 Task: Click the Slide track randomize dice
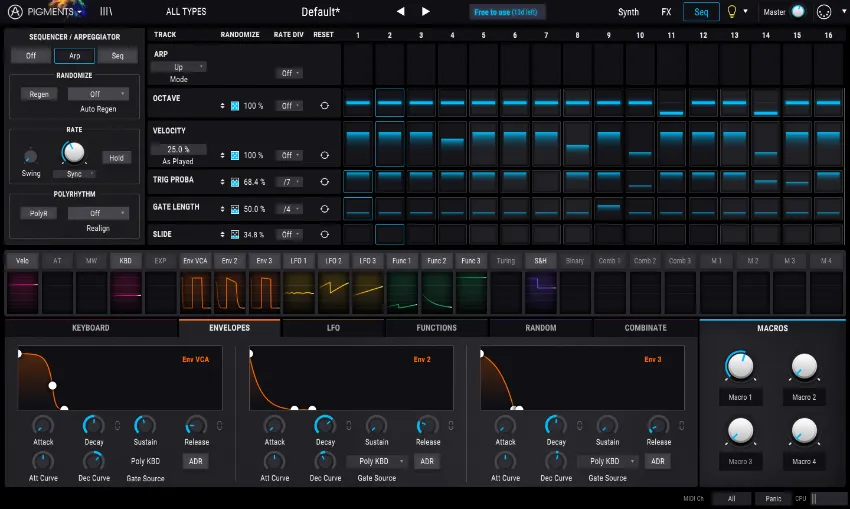(x=235, y=235)
